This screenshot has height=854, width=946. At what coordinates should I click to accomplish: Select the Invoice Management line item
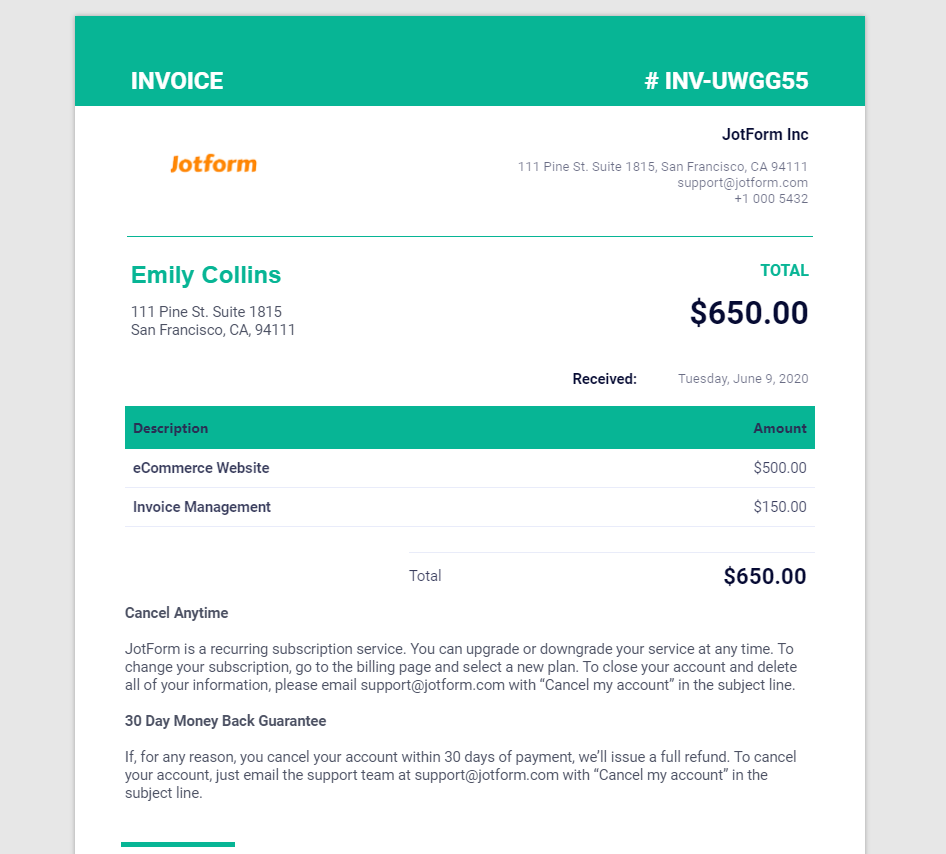click(x=202, y=507)
